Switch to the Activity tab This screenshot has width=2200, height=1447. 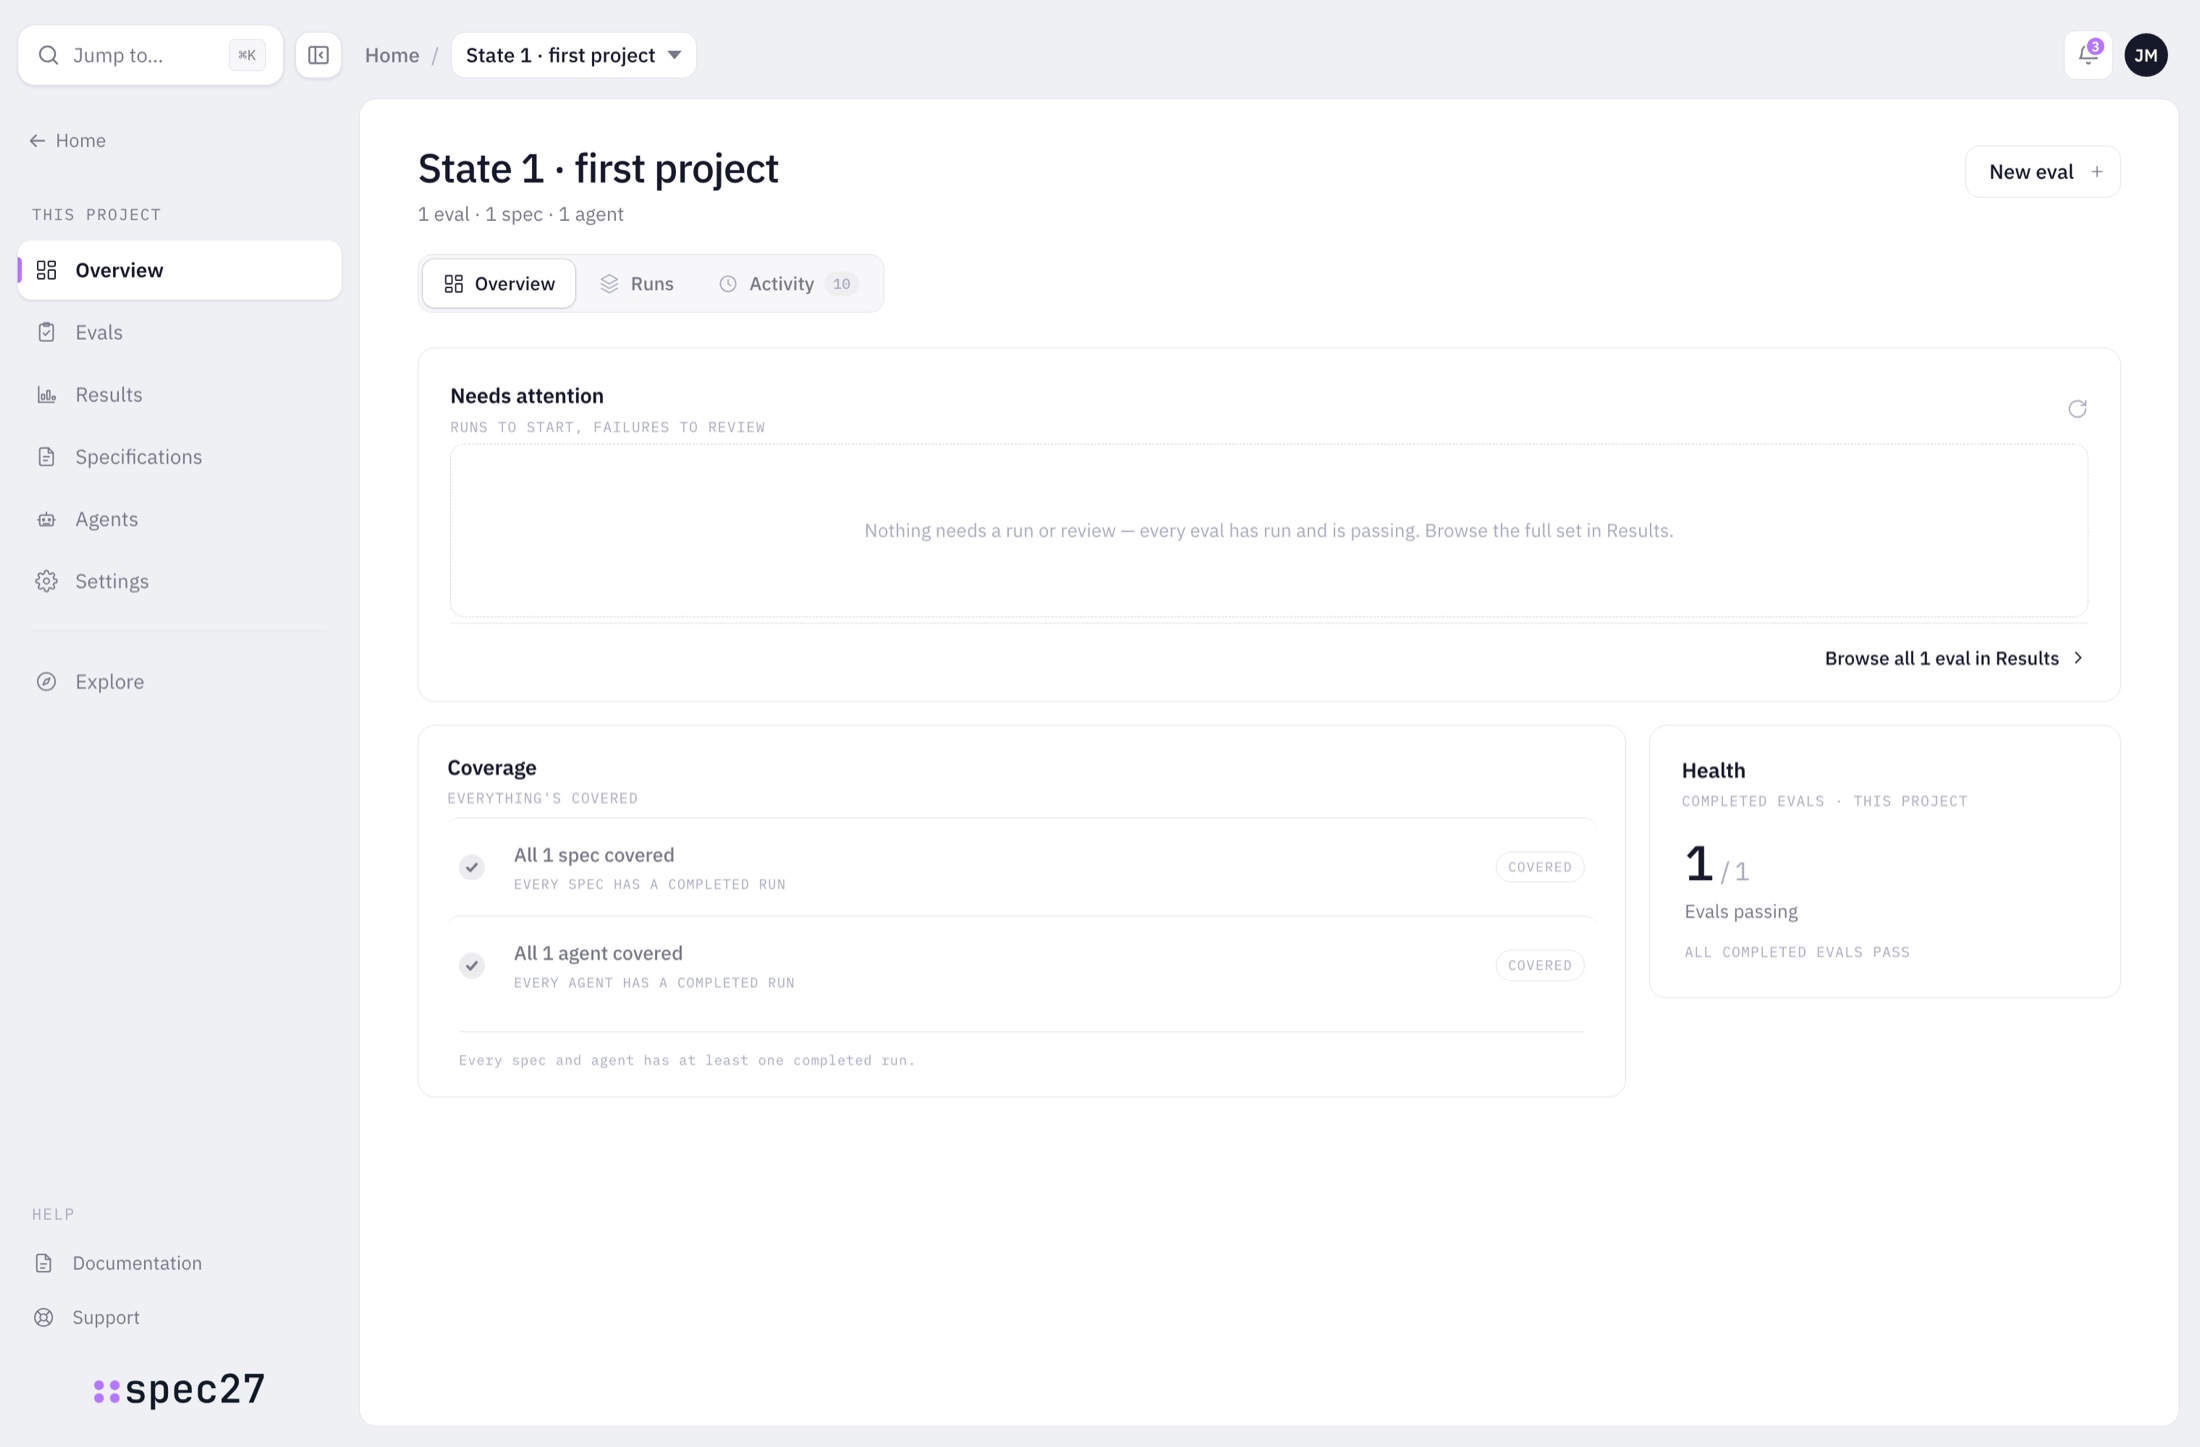(x=787, y=284)
